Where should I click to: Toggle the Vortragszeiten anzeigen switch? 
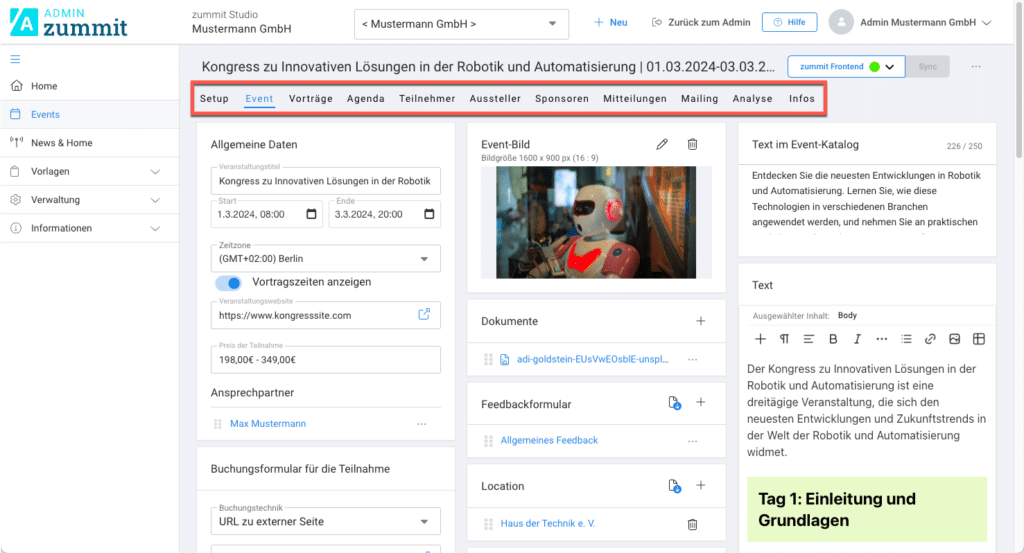(228, 283)
